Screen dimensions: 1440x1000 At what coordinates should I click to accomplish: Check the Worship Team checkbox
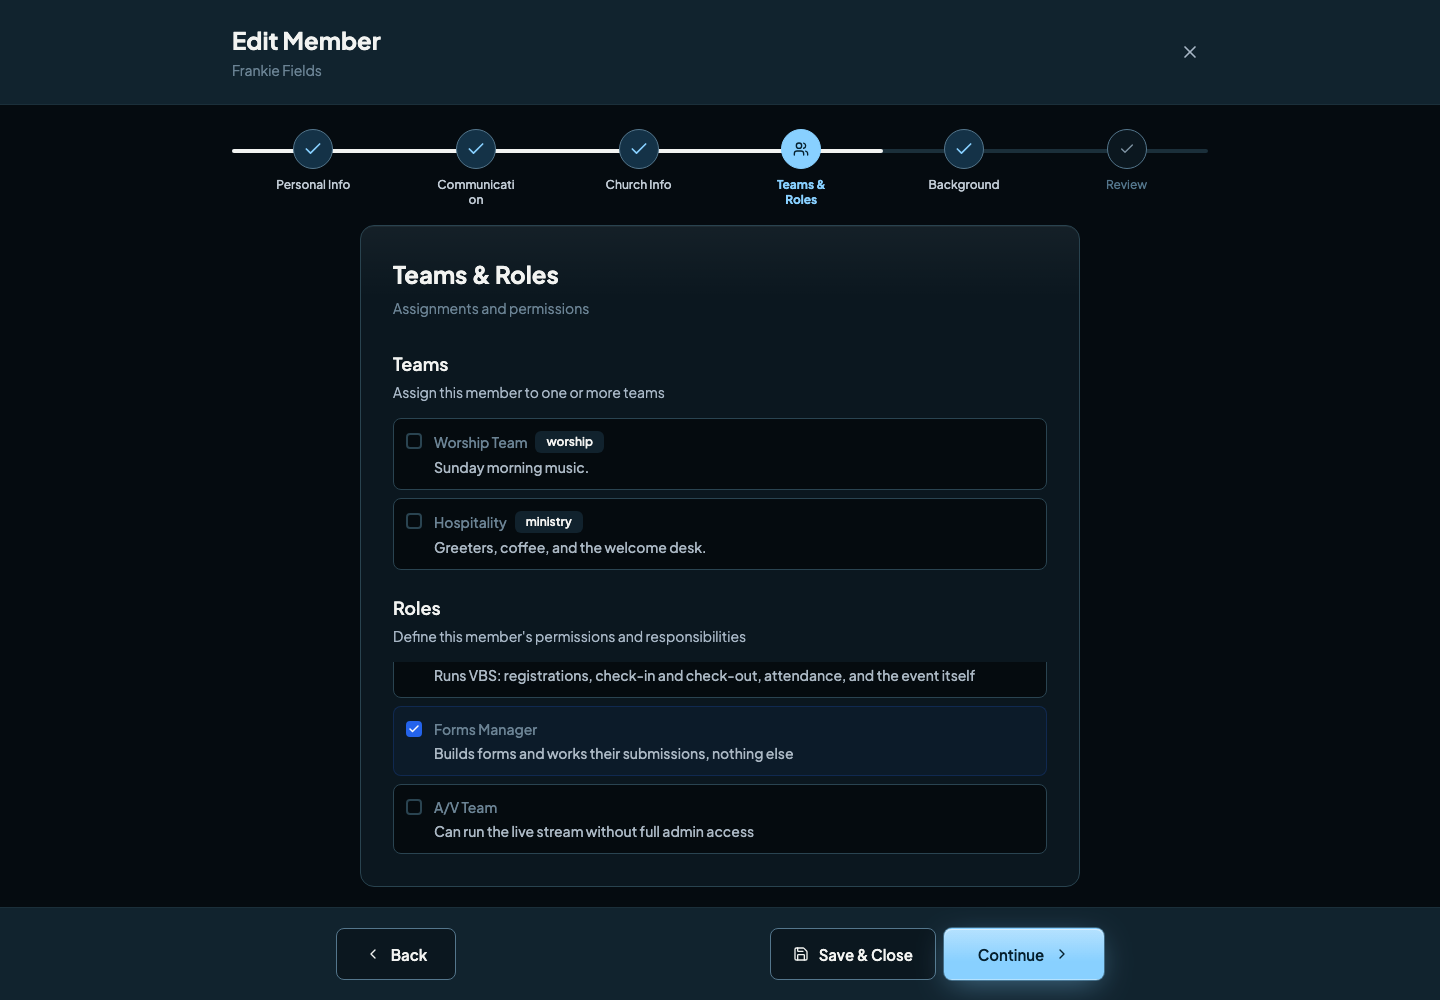tap(414, 441)
